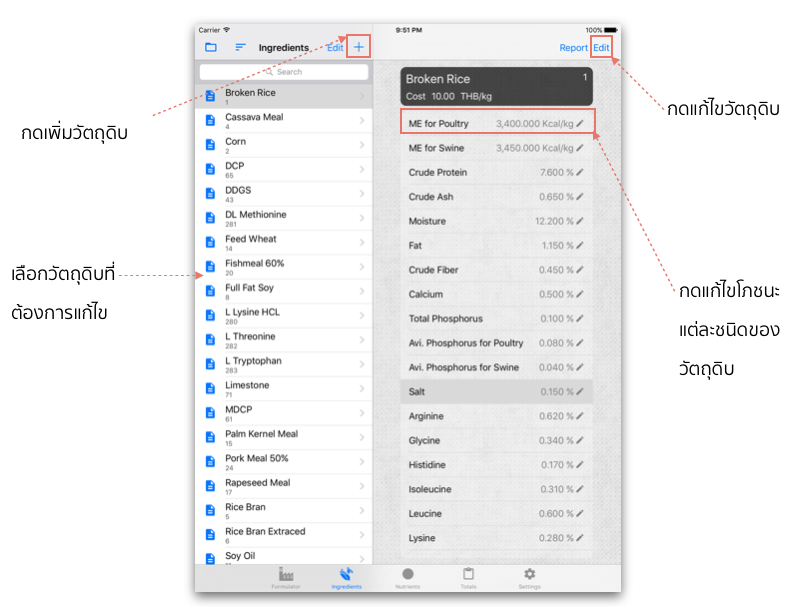794x612 pixels.
Task: Select Limestone ingredient
Action: 284,388
